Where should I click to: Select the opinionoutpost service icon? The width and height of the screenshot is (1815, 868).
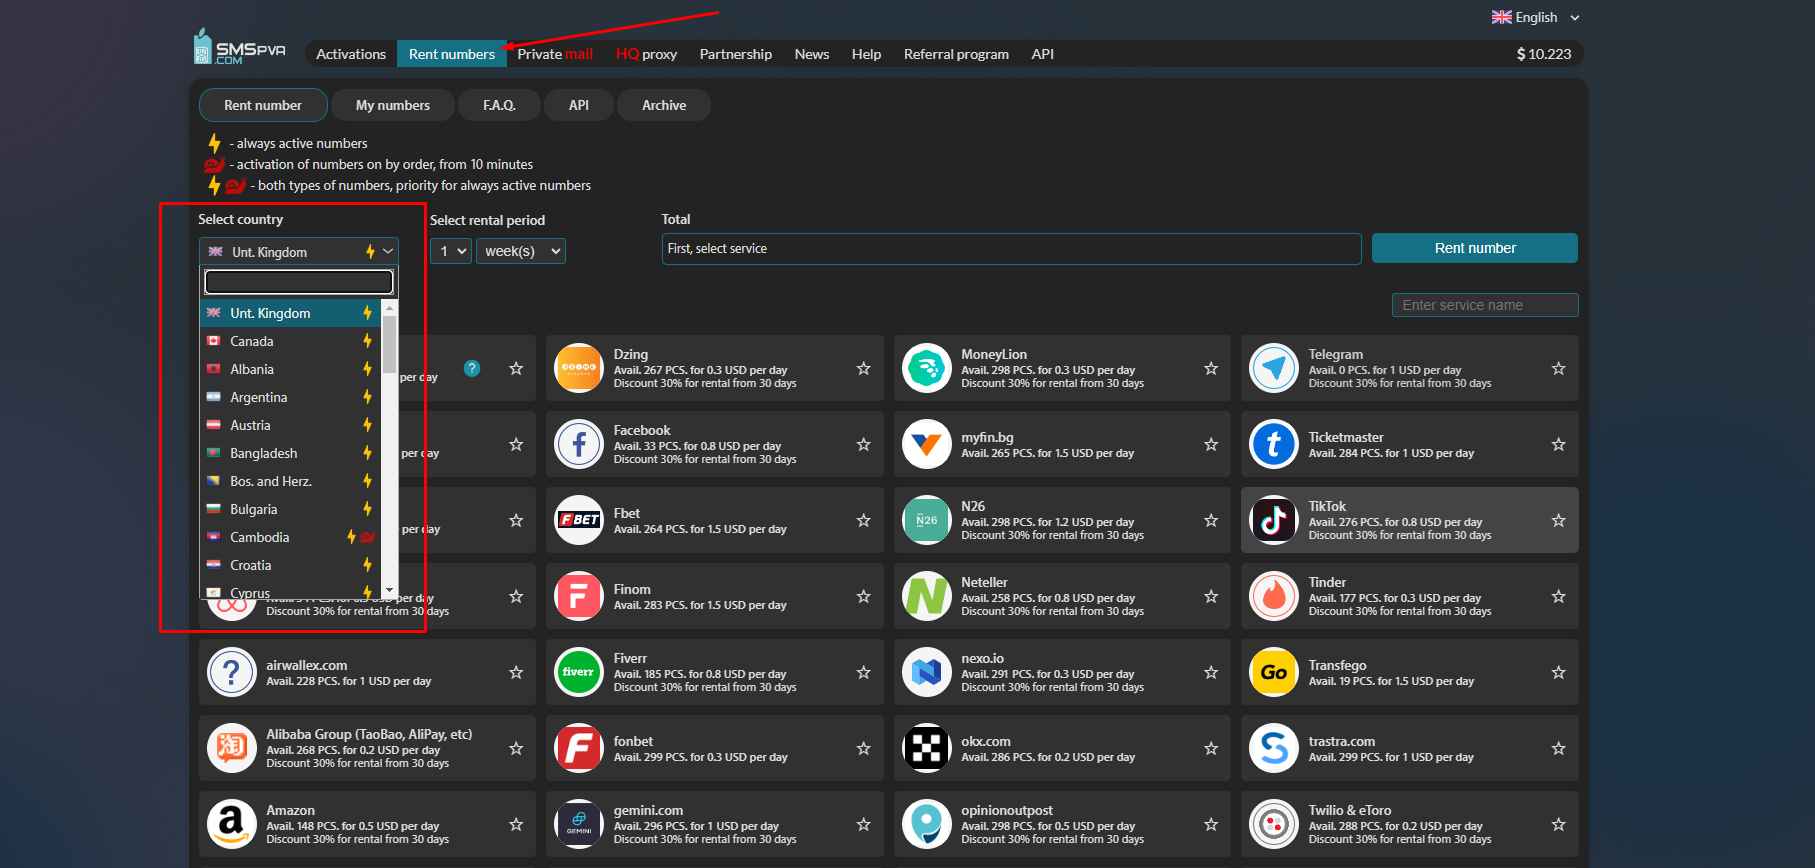[927, 824]
